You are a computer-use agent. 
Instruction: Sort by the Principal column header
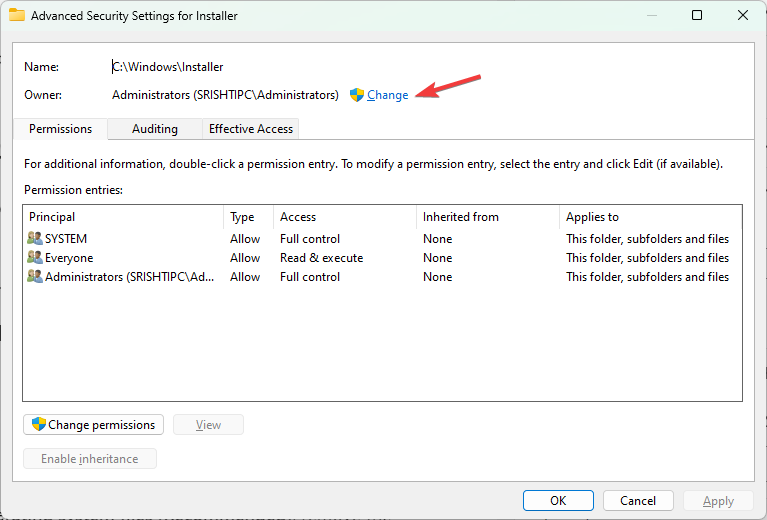pos(123,217)
